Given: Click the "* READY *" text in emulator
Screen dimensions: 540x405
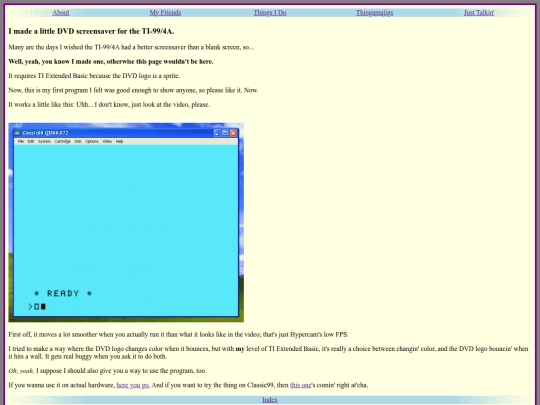Looking at the screenshot, I should click(63, 293).
